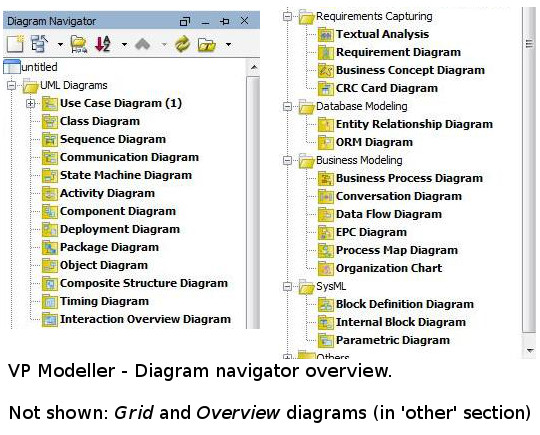
Task: Click the Business Concept Diagram icon
Action: pos(326,70)
